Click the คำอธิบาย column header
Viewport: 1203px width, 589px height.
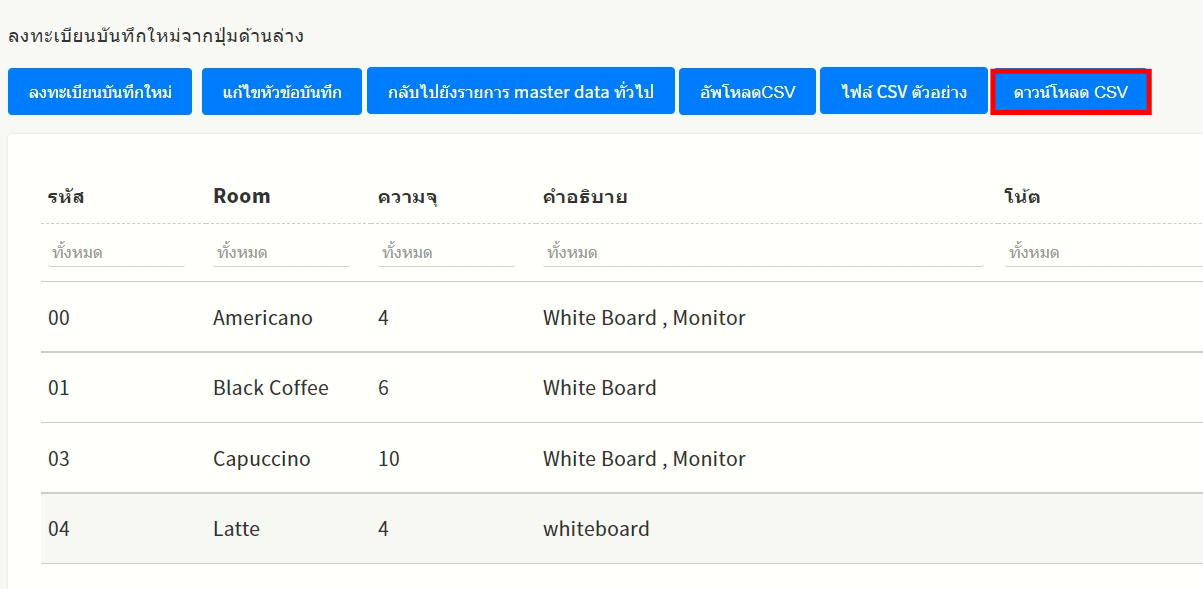click(x=585, y=196)
